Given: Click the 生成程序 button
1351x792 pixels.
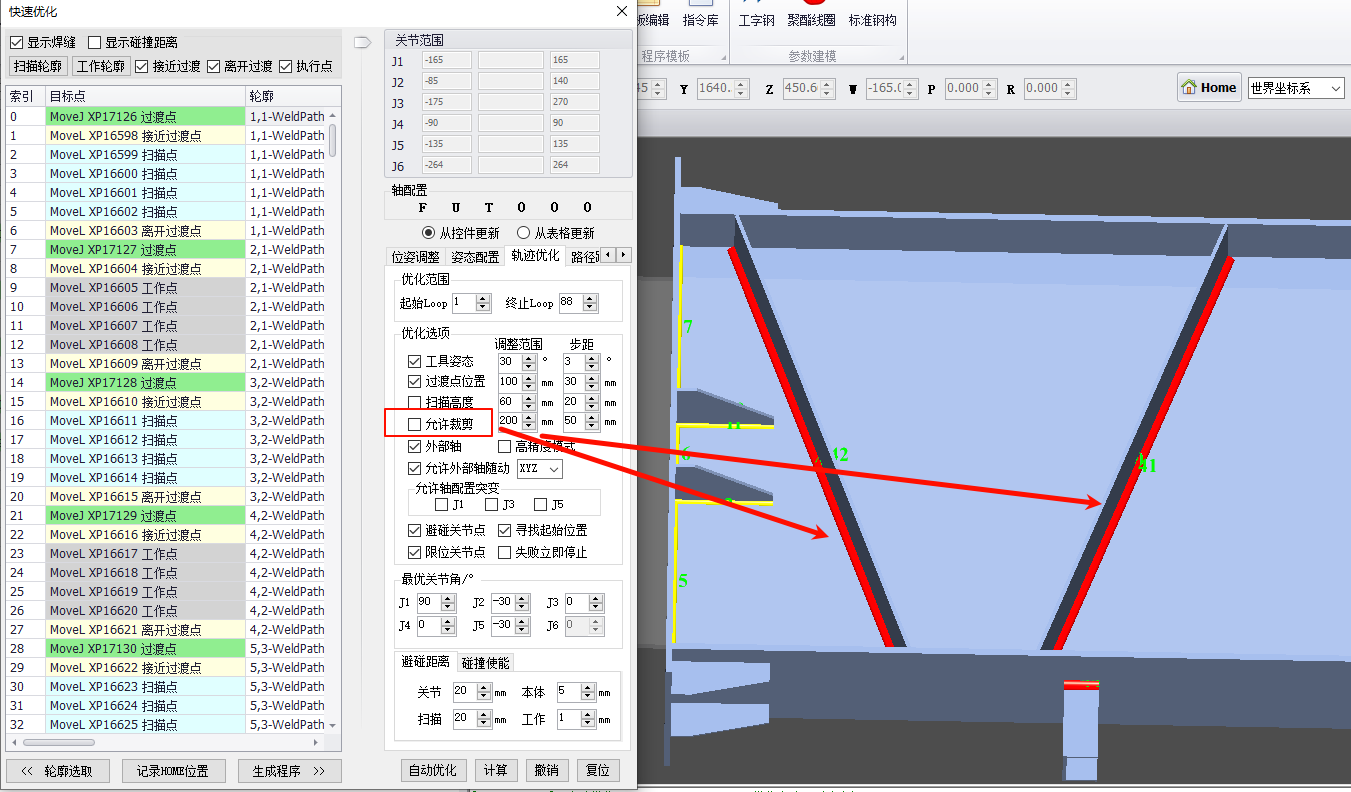Looking at the screenshot, I should (289, 771).
